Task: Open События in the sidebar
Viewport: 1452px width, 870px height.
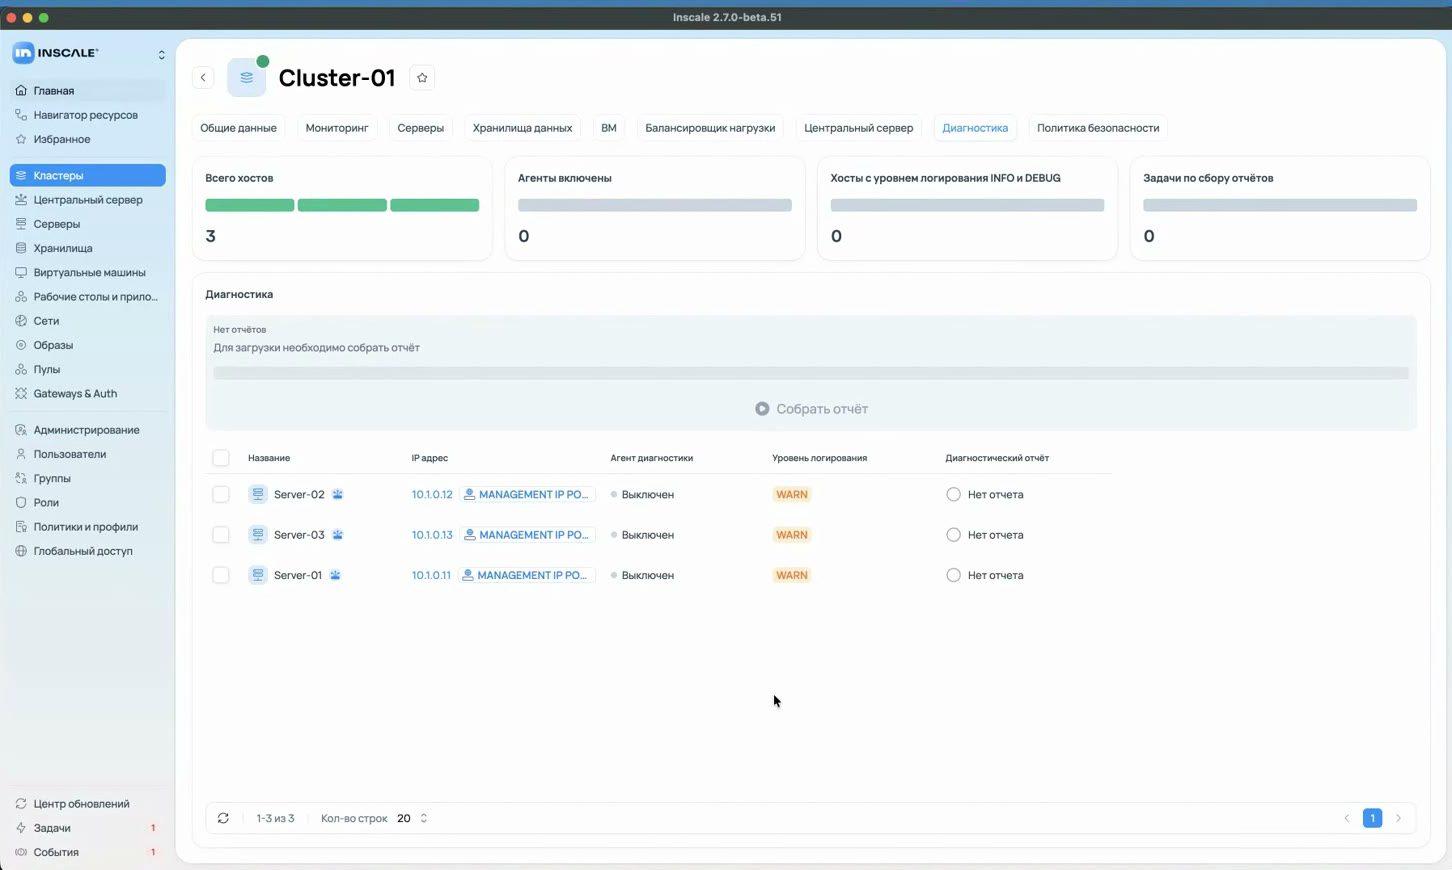Action: pos(88,853)
